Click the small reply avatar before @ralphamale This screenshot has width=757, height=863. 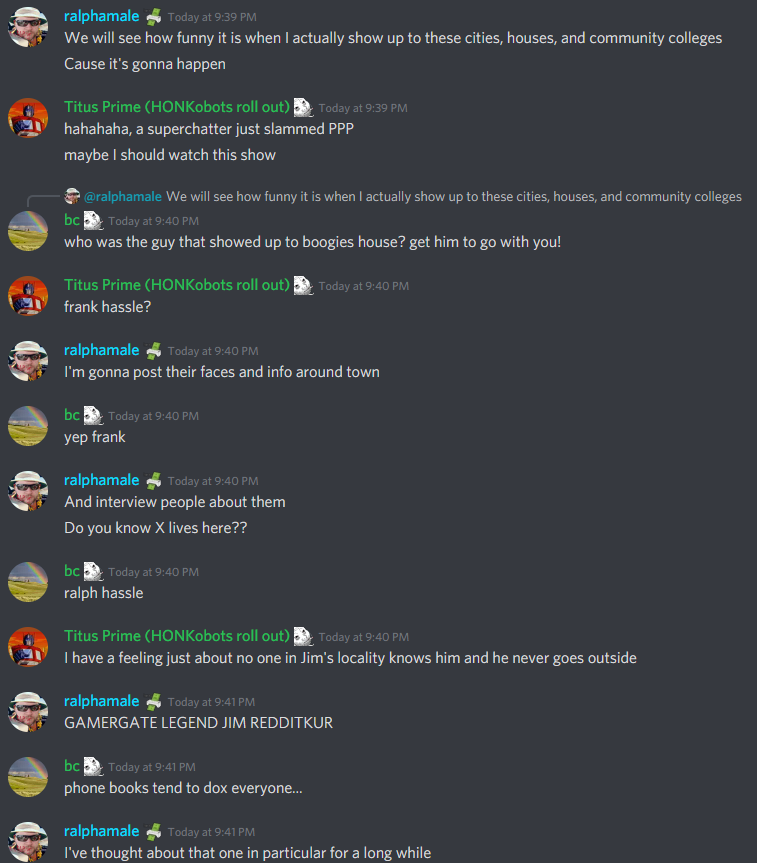pos(72,196)
